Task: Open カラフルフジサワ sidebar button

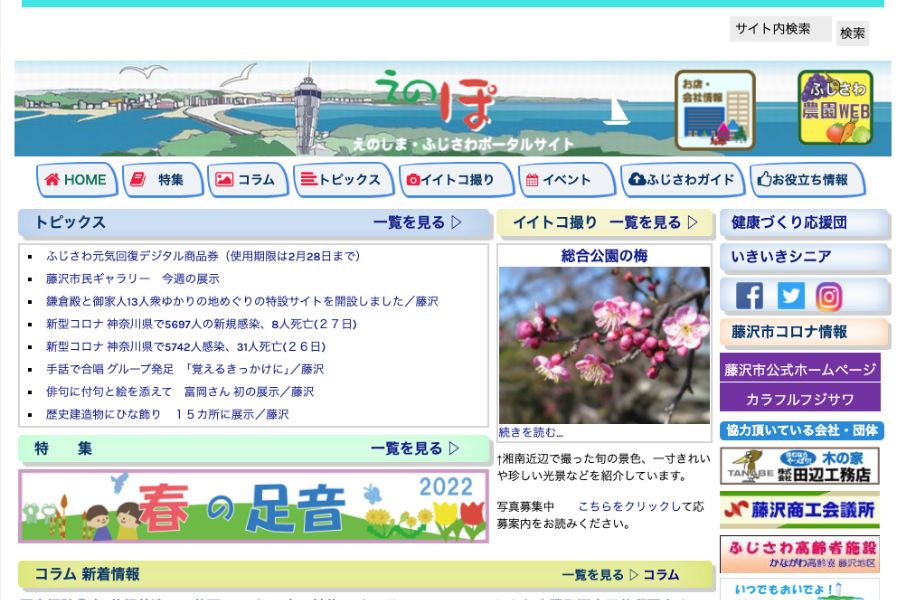Action: pos(800,398)
